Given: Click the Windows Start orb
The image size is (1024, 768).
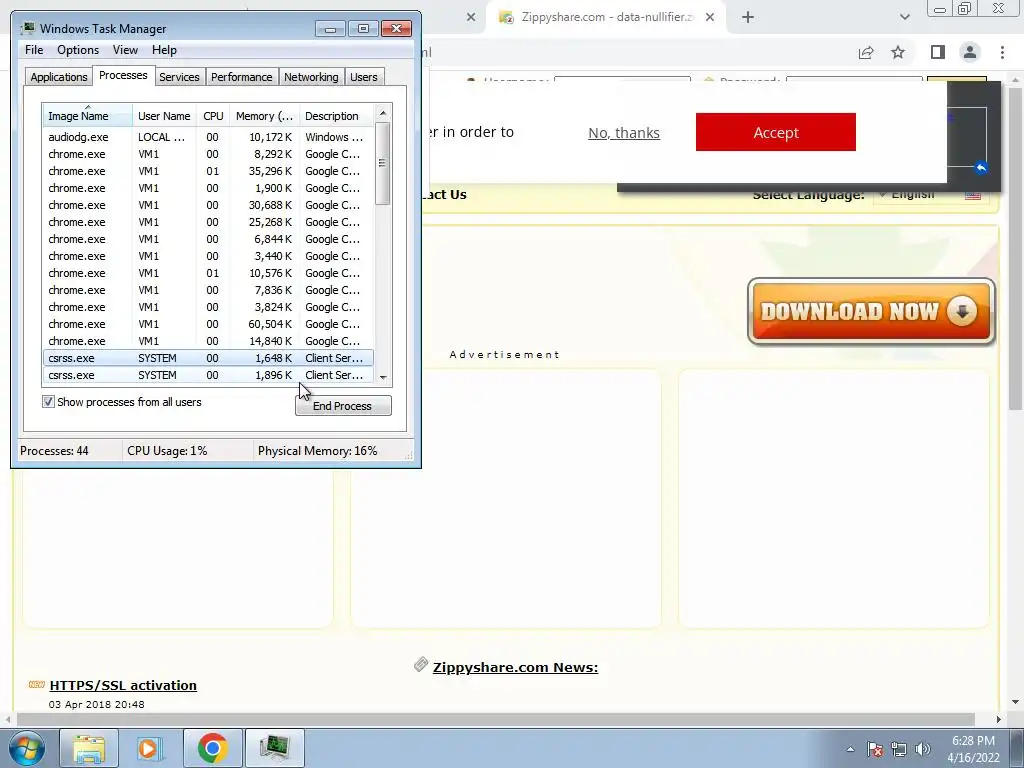Looking at the screenshot, I should click(26, 748).
